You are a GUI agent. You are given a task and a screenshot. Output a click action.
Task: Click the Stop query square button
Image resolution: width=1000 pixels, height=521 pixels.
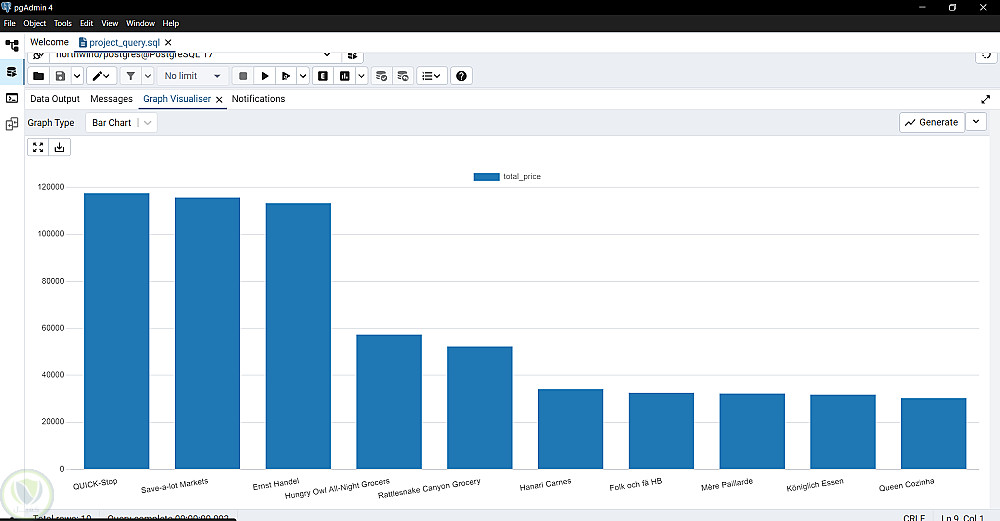tap(242, 76)
